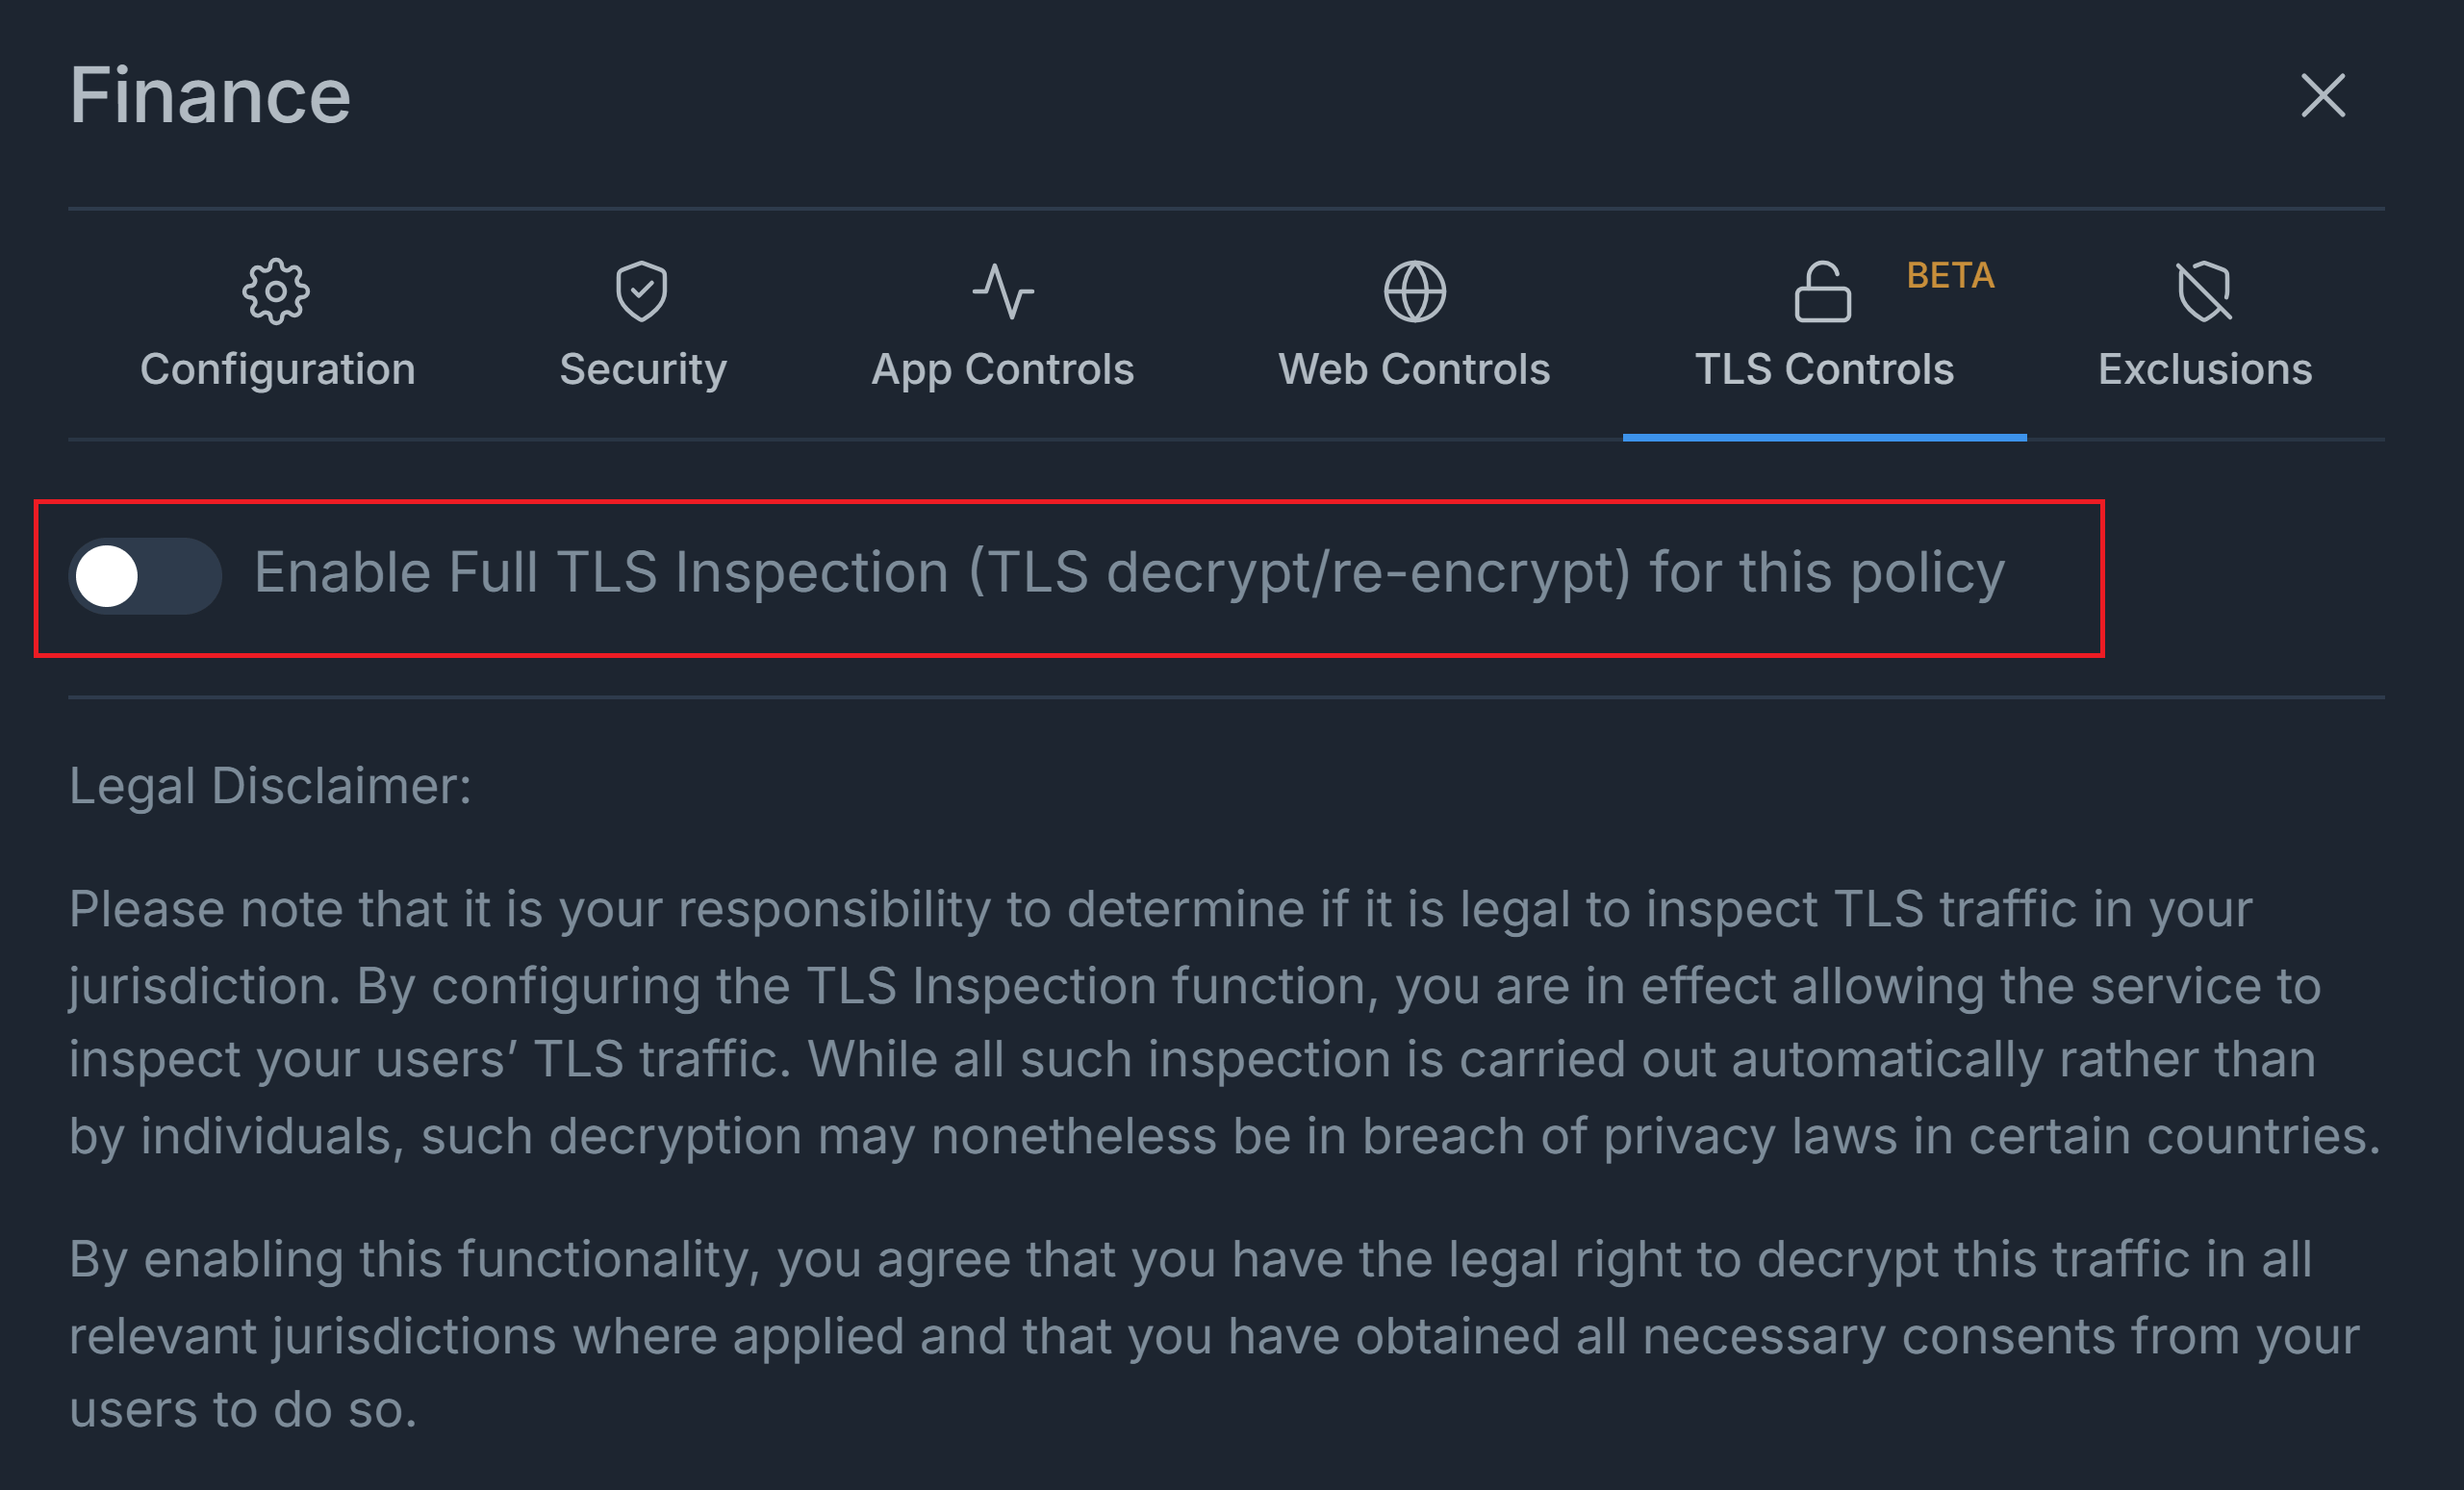The height and width of the screenshot is (1490, 2464).
Task: Open the Configuration tab label
Action: [x=277, y=370]
